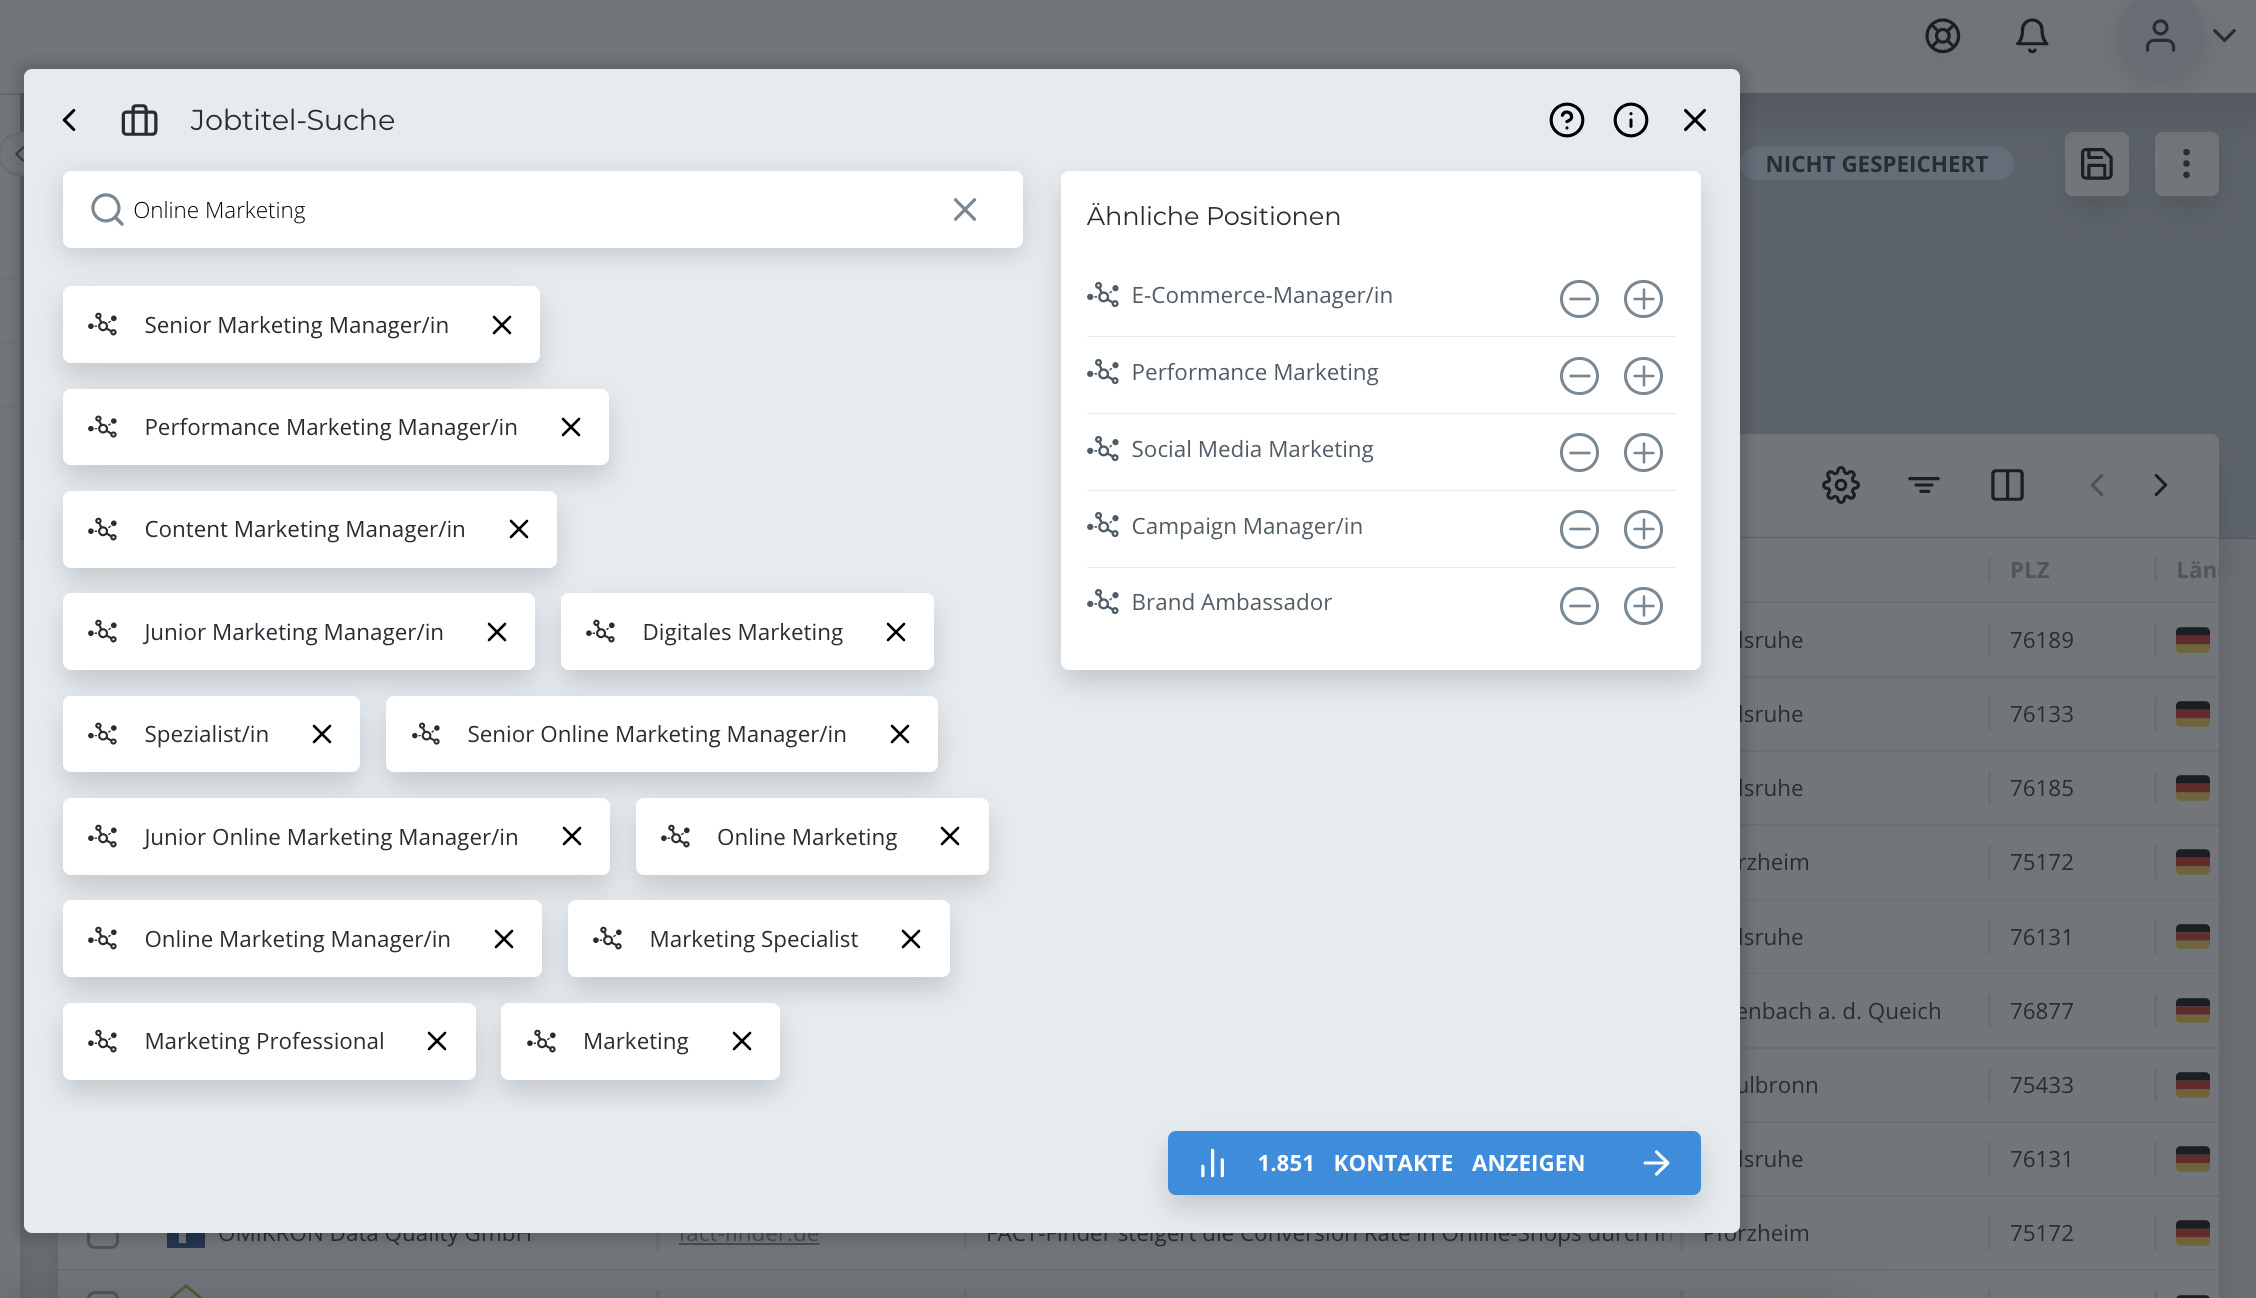Click the save disk icon

pos(2096,164)
